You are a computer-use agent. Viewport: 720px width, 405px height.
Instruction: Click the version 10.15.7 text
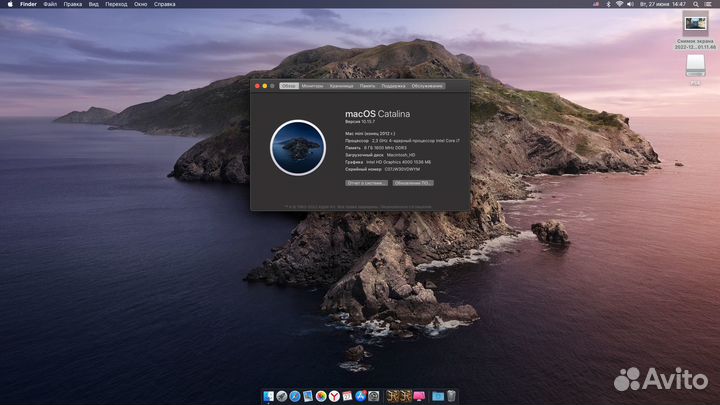[360, 122]
